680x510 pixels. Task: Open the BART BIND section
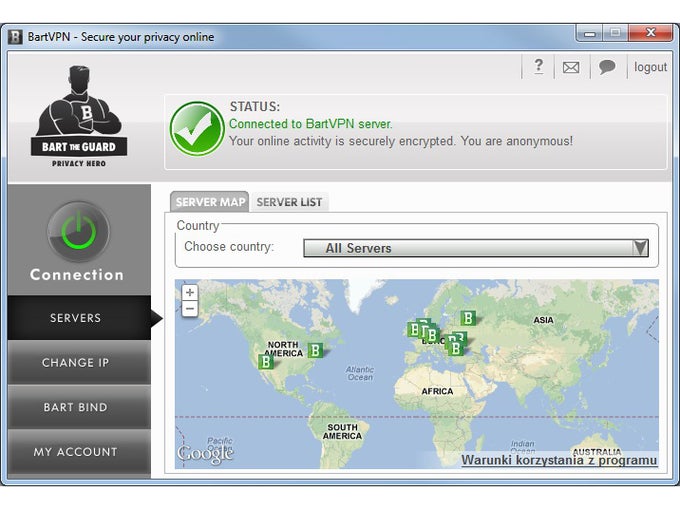pyautogui.click(x=79, y=407)
